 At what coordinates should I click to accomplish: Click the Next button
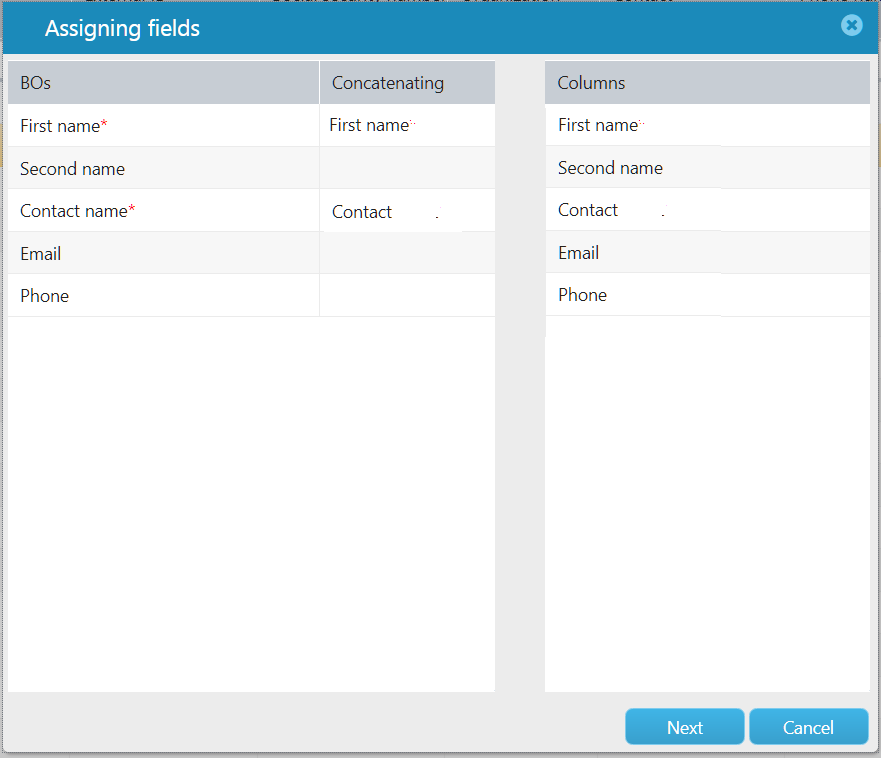tap(684, 727)
